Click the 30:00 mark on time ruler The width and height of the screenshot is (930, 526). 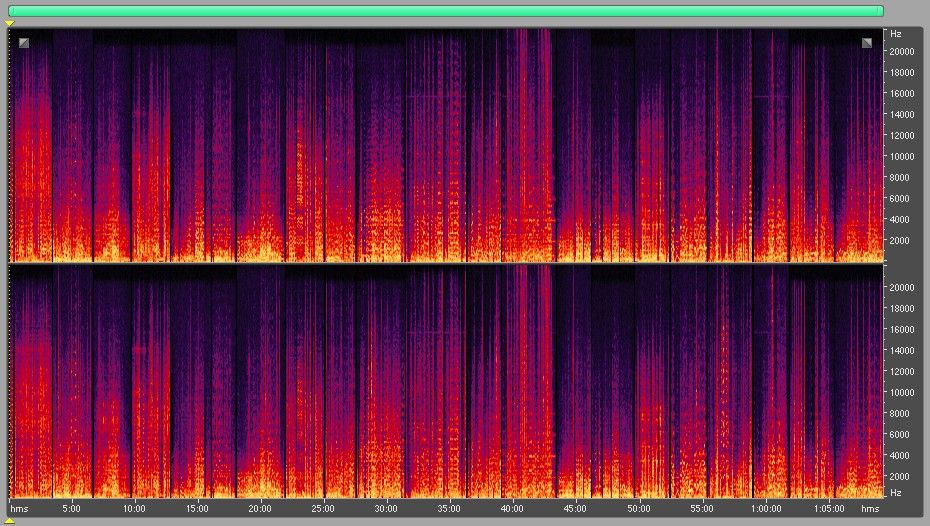pos(386,509)
